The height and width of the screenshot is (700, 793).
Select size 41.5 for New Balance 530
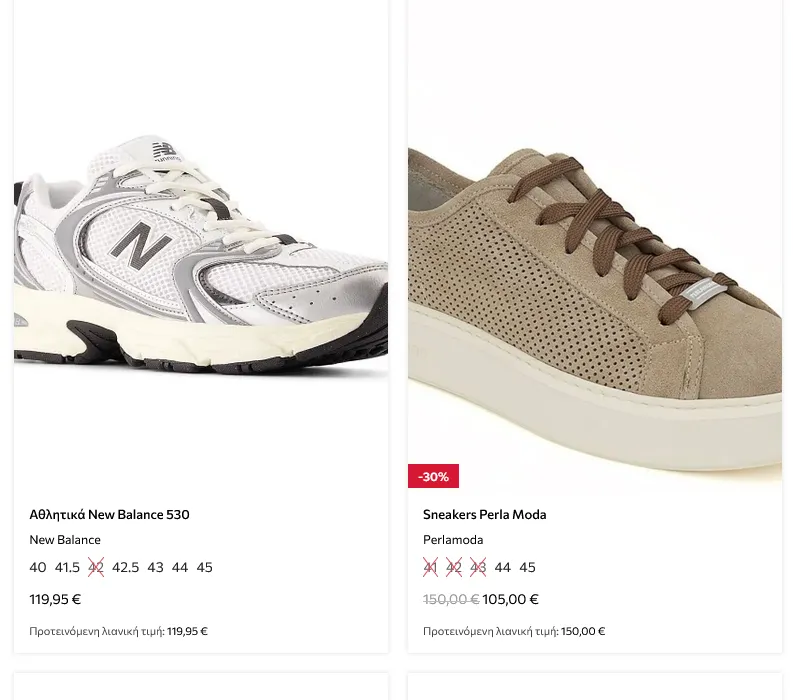coord(67,567)
